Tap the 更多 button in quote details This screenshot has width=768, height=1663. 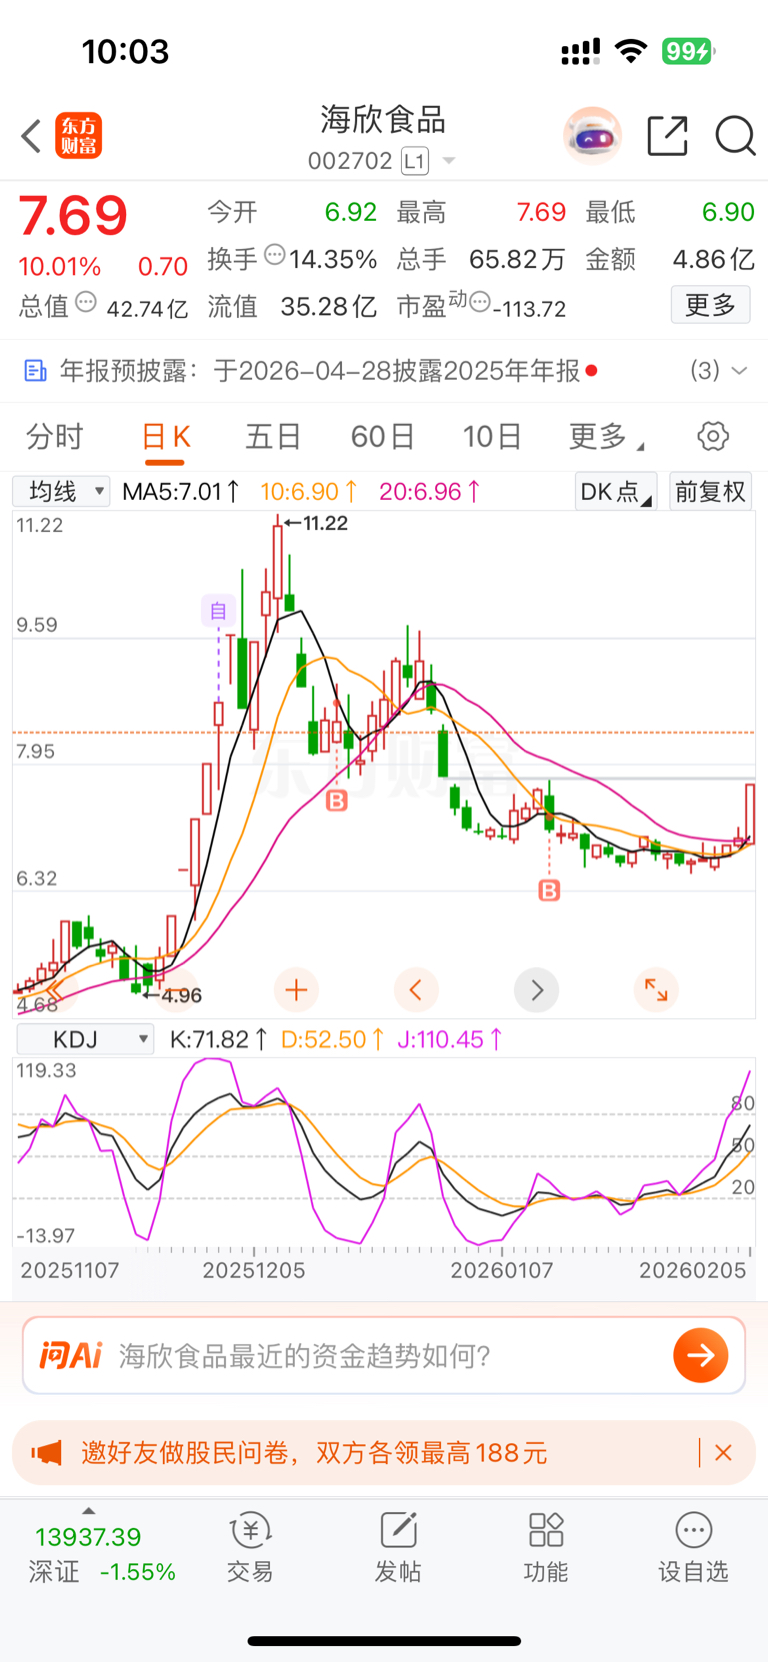pos(710,304)
